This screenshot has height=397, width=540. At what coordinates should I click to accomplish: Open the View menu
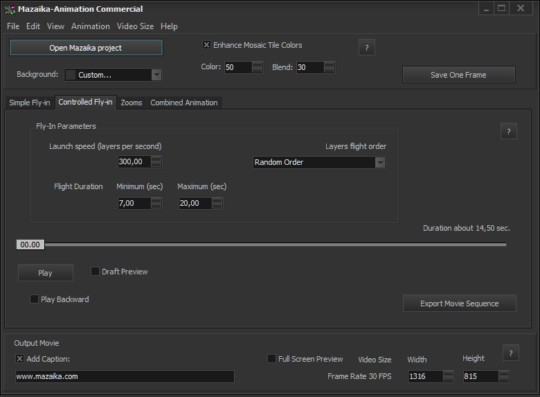[55, 26]
